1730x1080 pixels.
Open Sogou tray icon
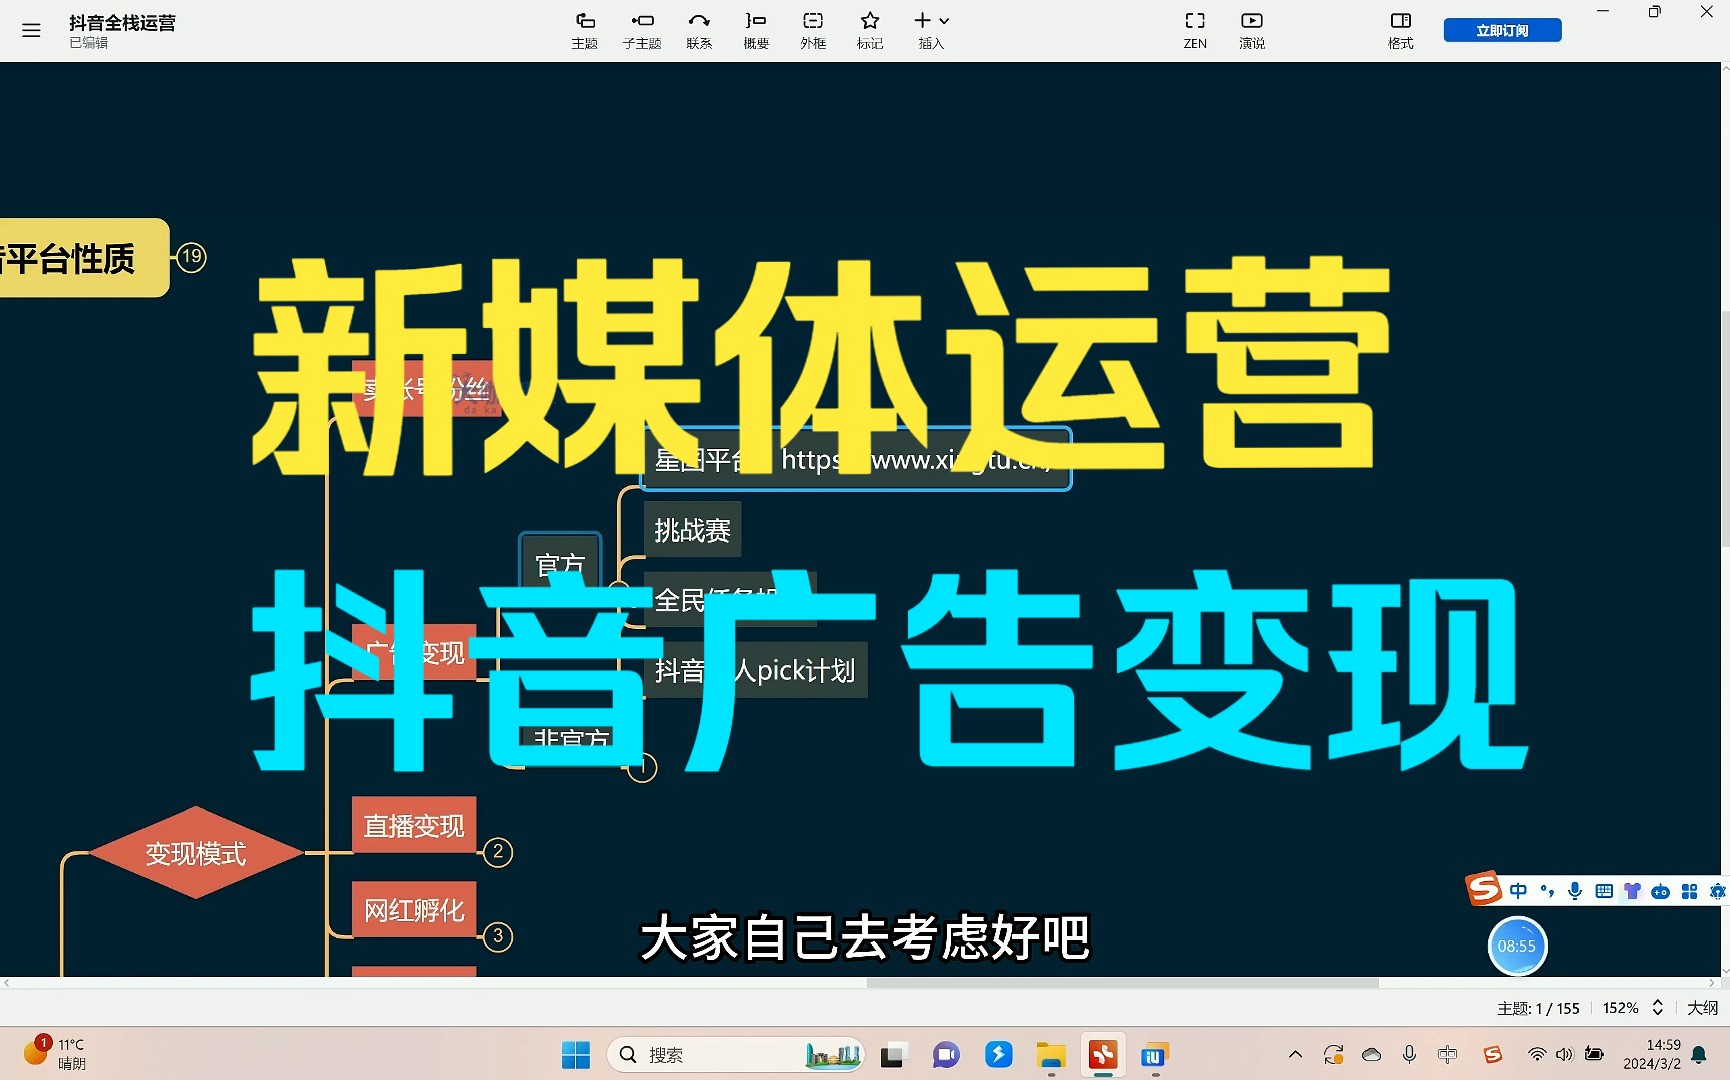click(1493, 1054)
